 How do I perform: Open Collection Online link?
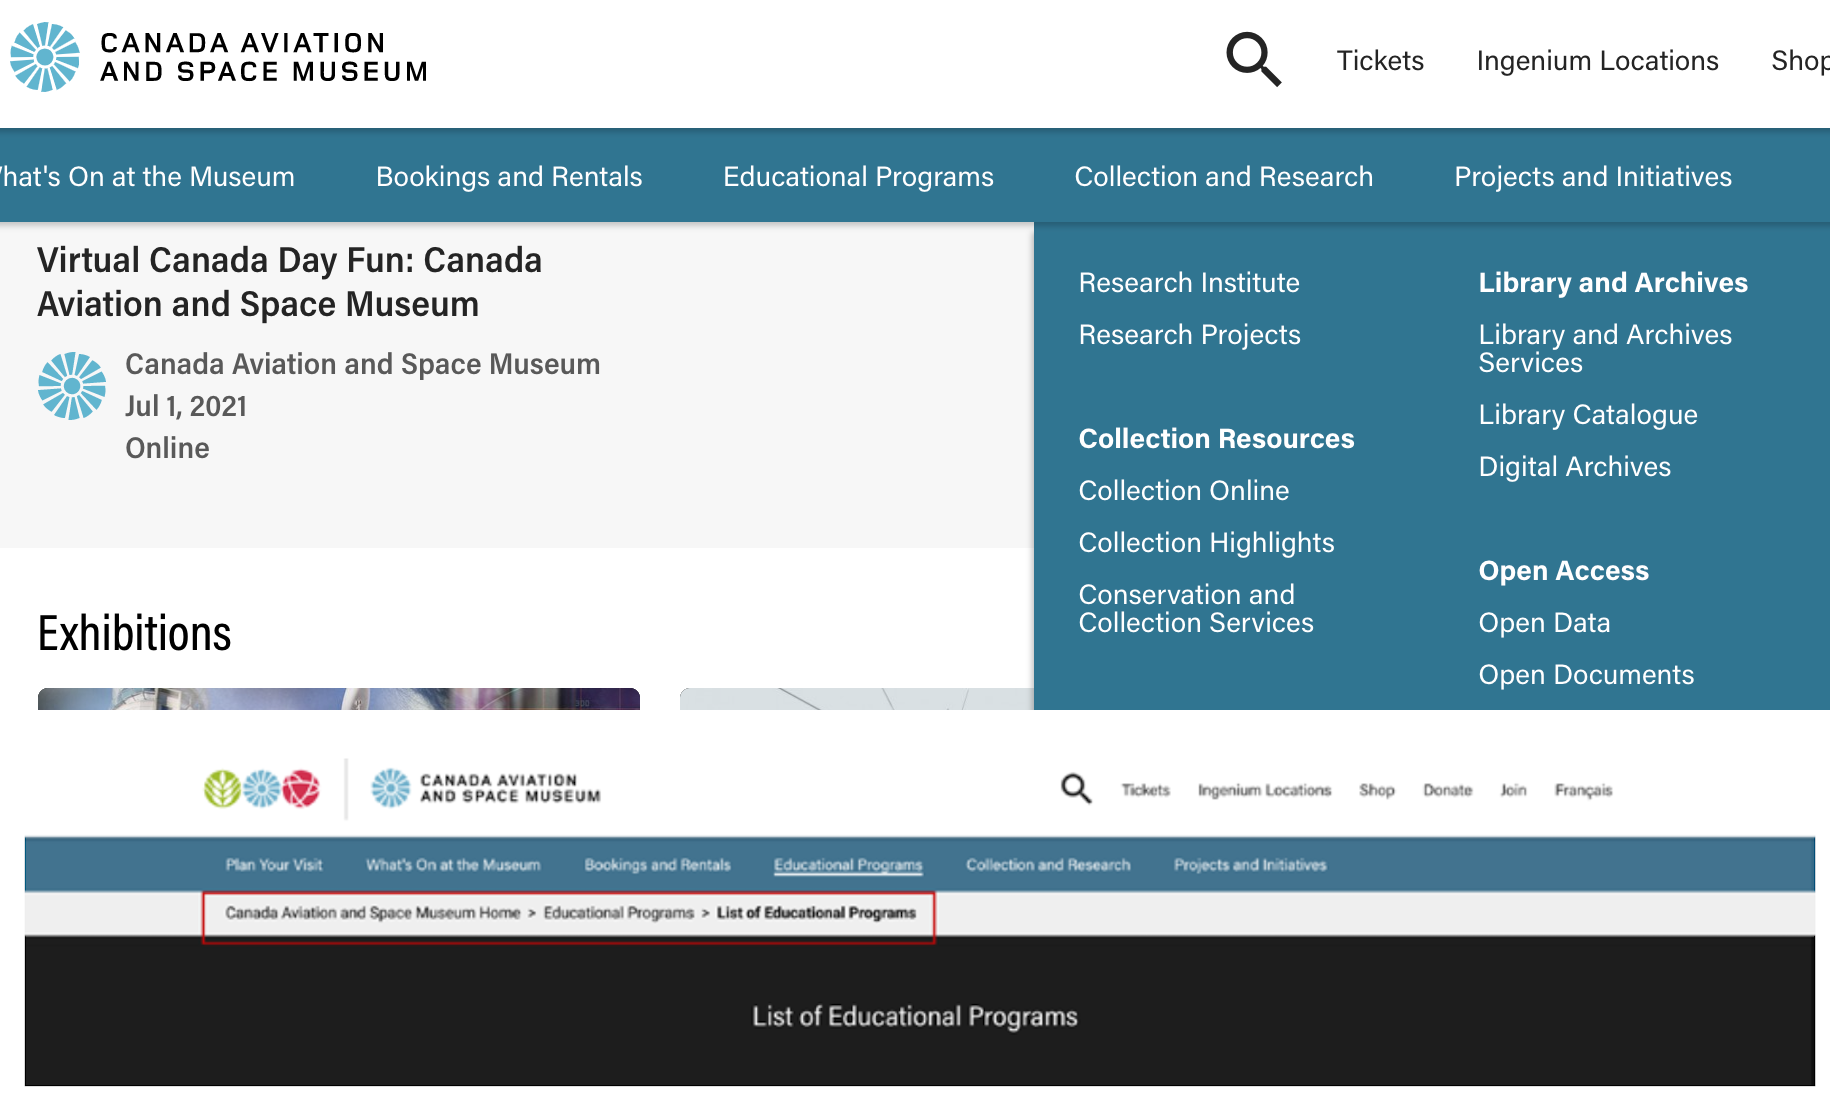coord(1184,490)
